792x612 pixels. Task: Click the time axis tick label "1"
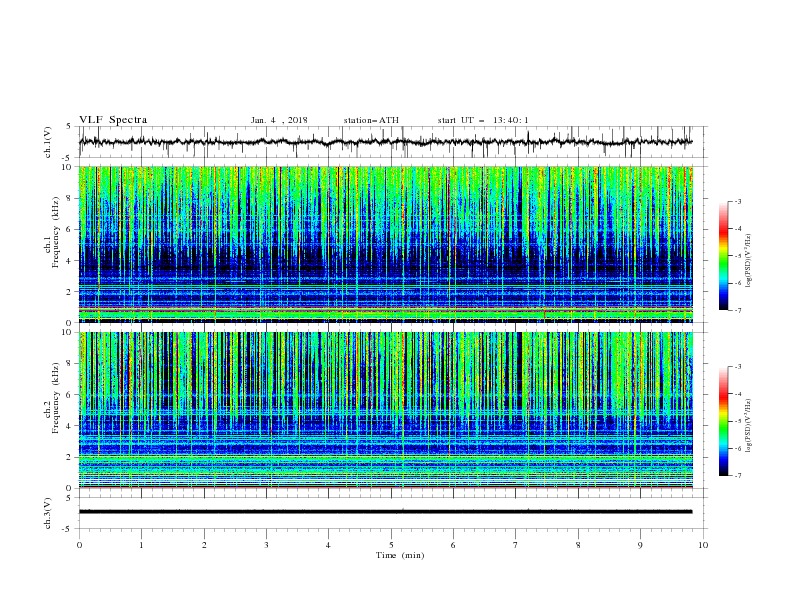click(141, 545)
